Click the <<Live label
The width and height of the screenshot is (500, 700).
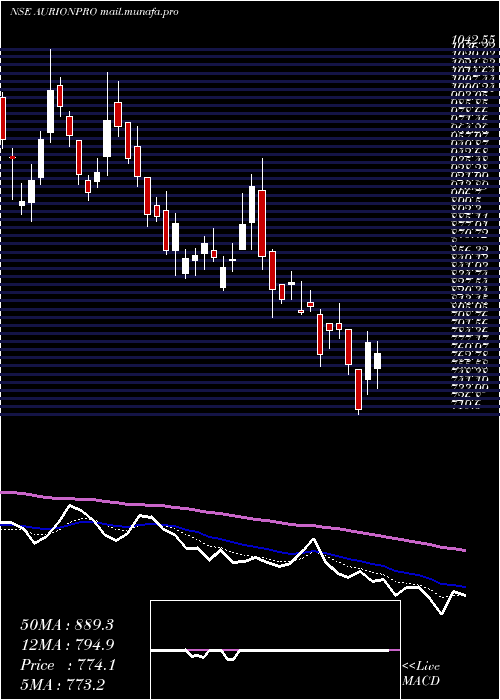[421, 667]
